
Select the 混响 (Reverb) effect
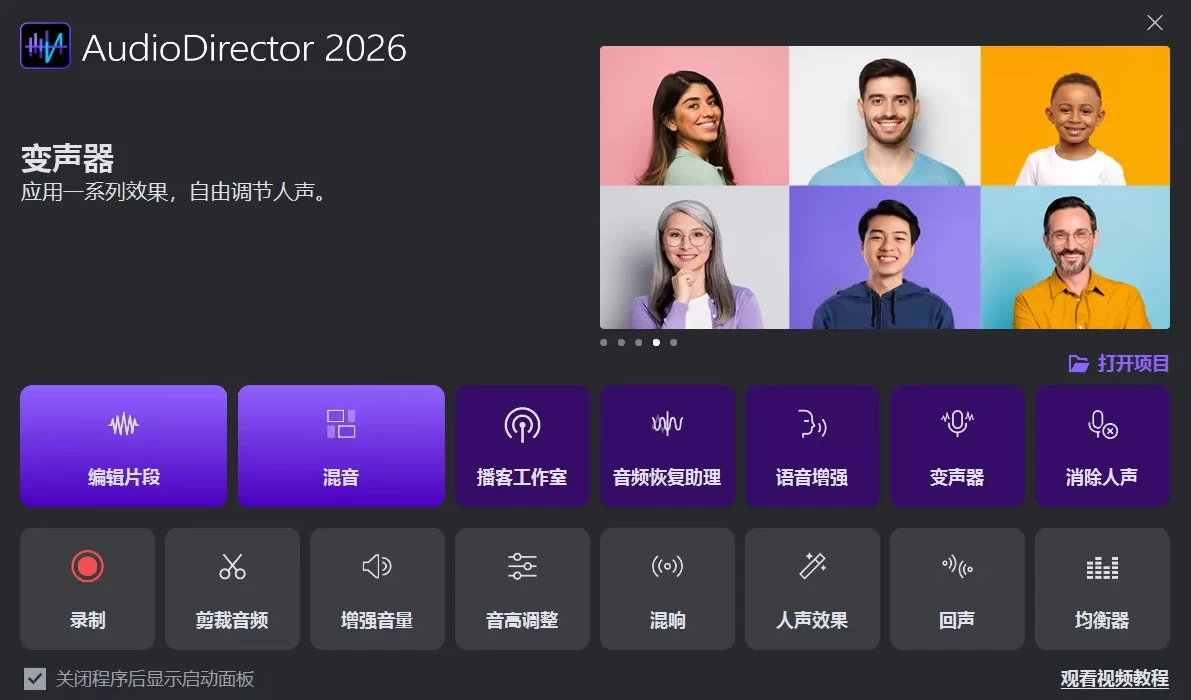[x=667, y=588]
